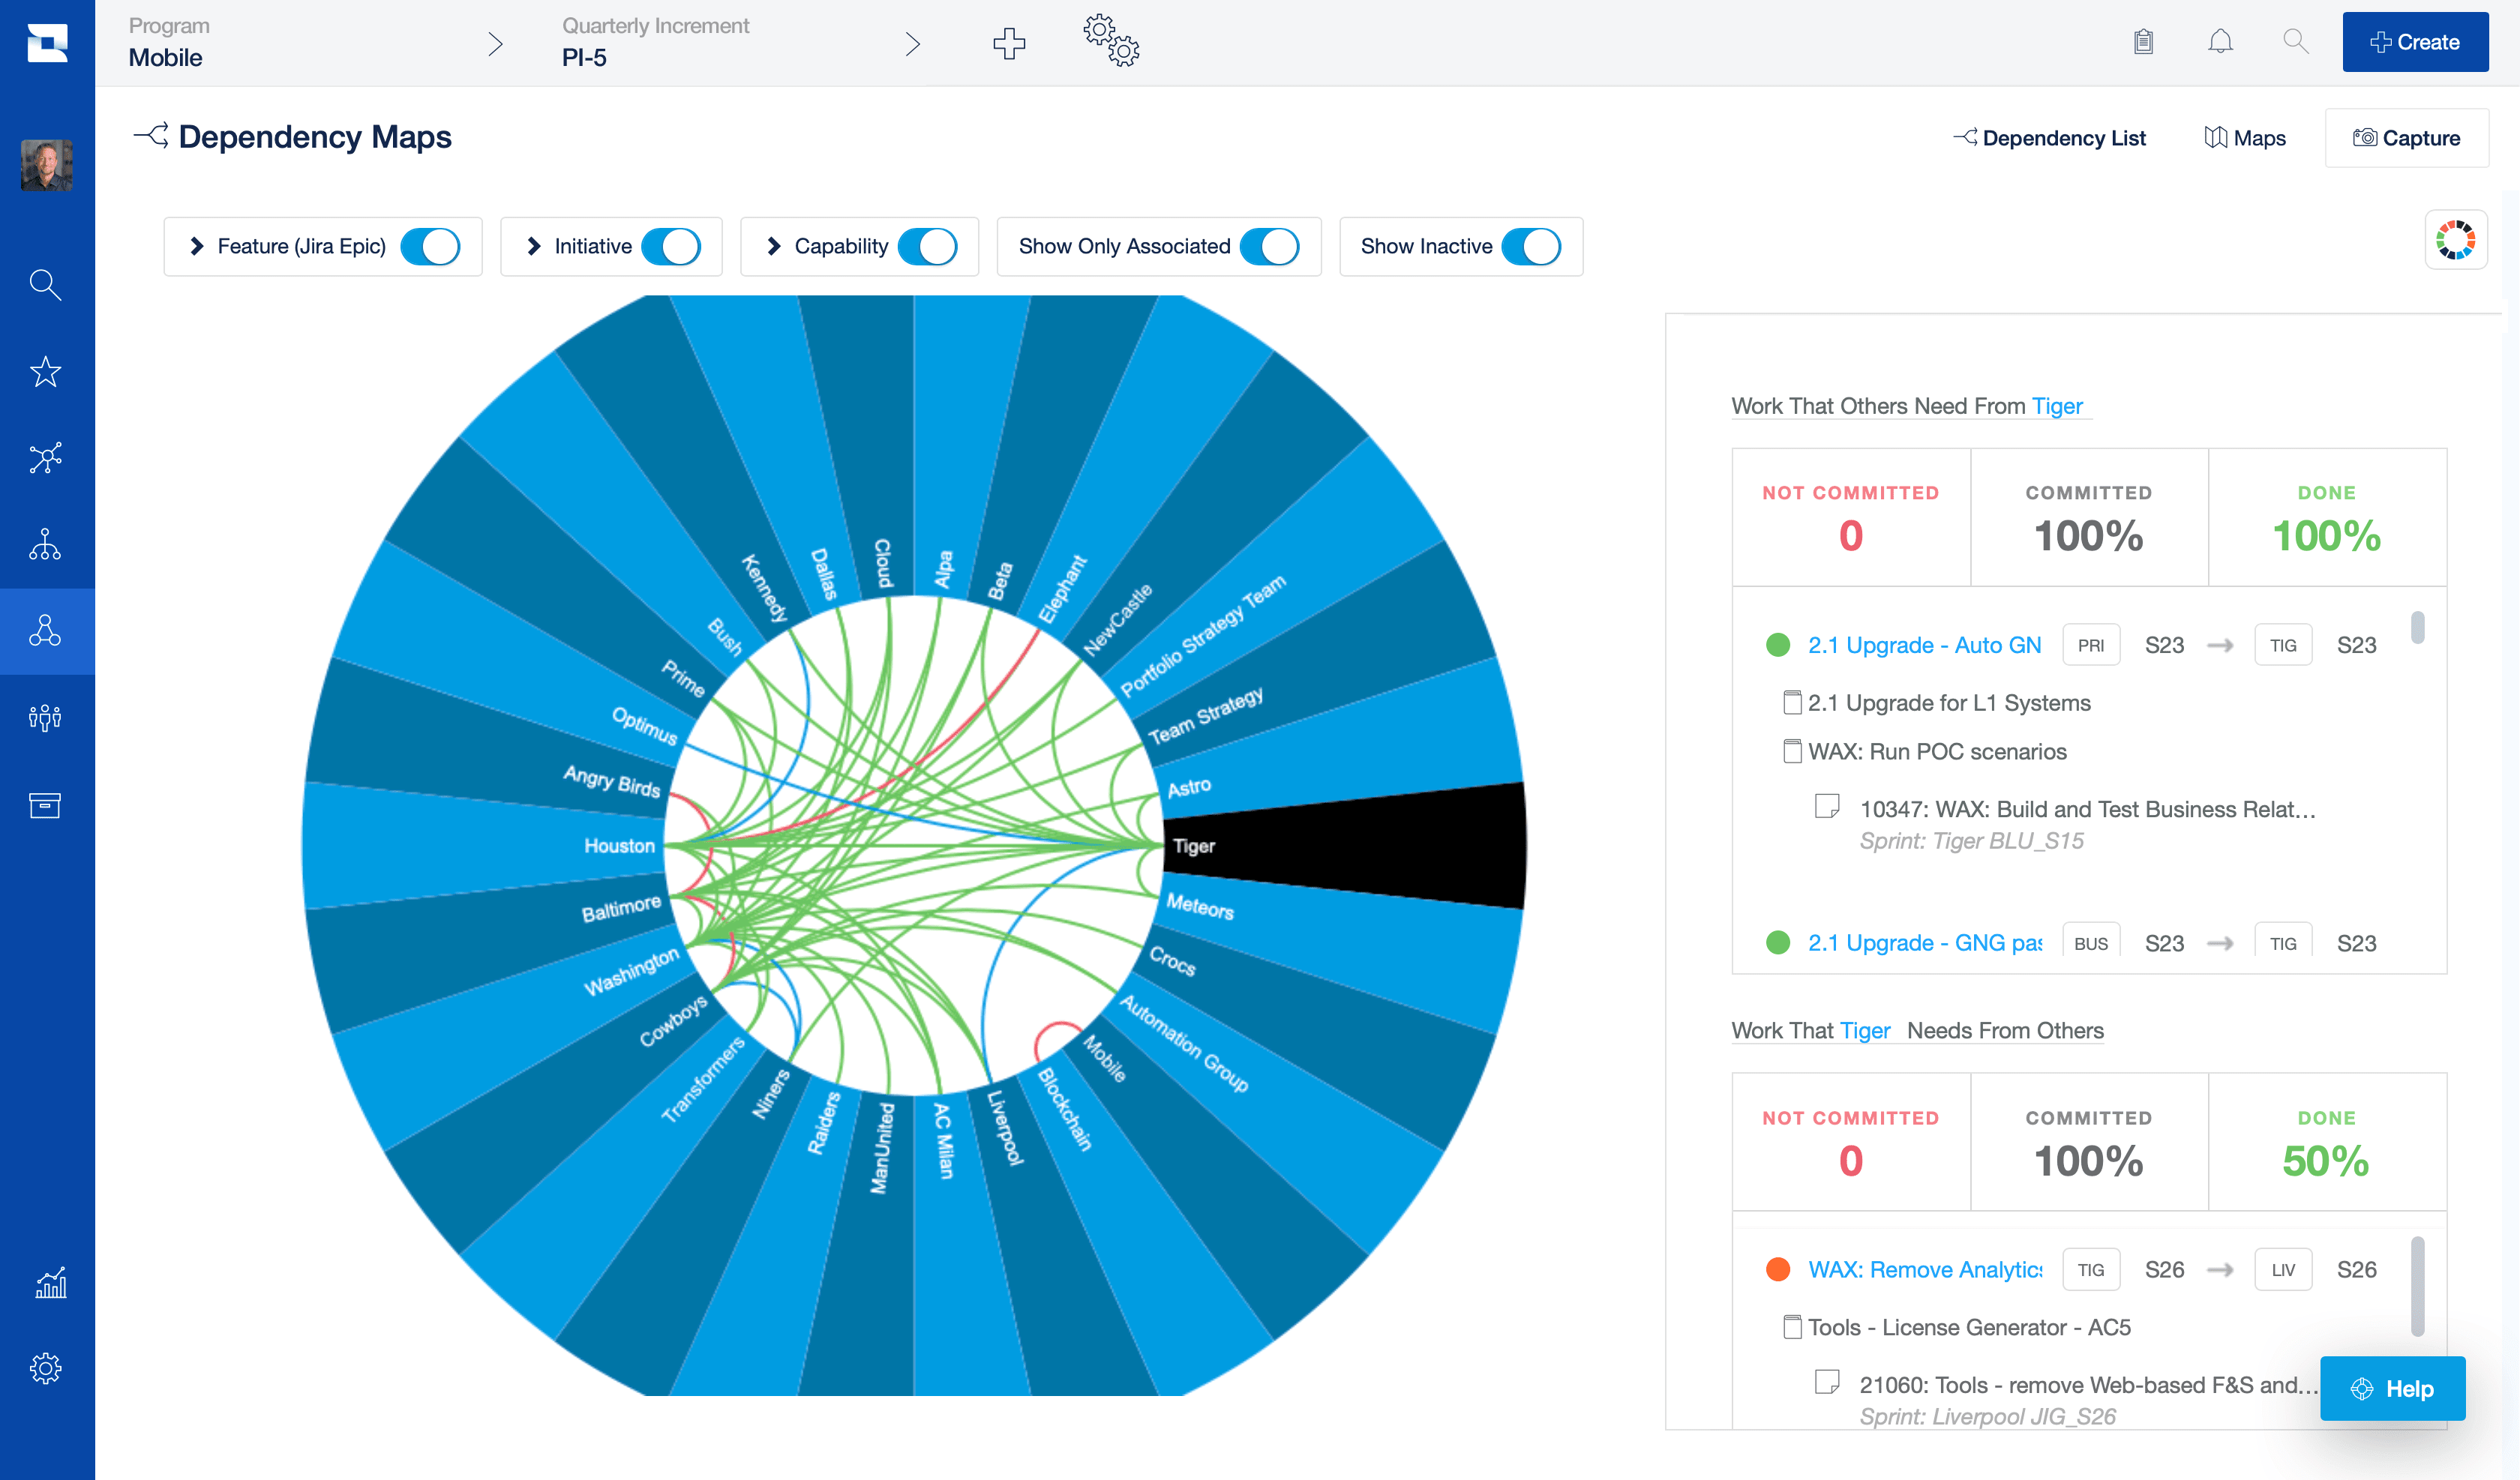
Task: Click the People/Users icon in sidebar
Action: point(47,717)
